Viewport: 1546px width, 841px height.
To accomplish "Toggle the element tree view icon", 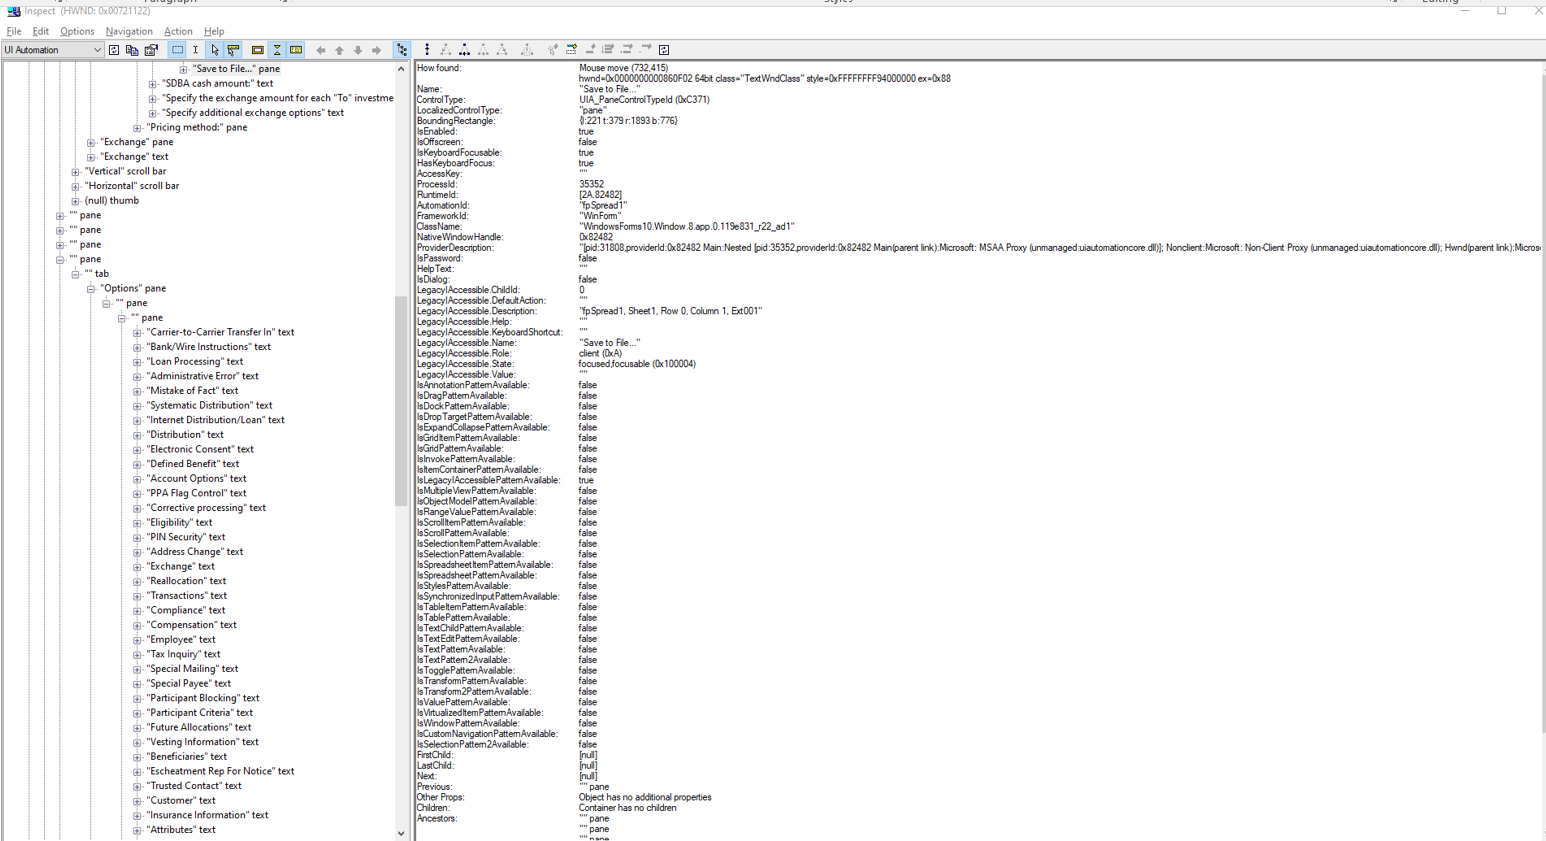I will point(401,49).
